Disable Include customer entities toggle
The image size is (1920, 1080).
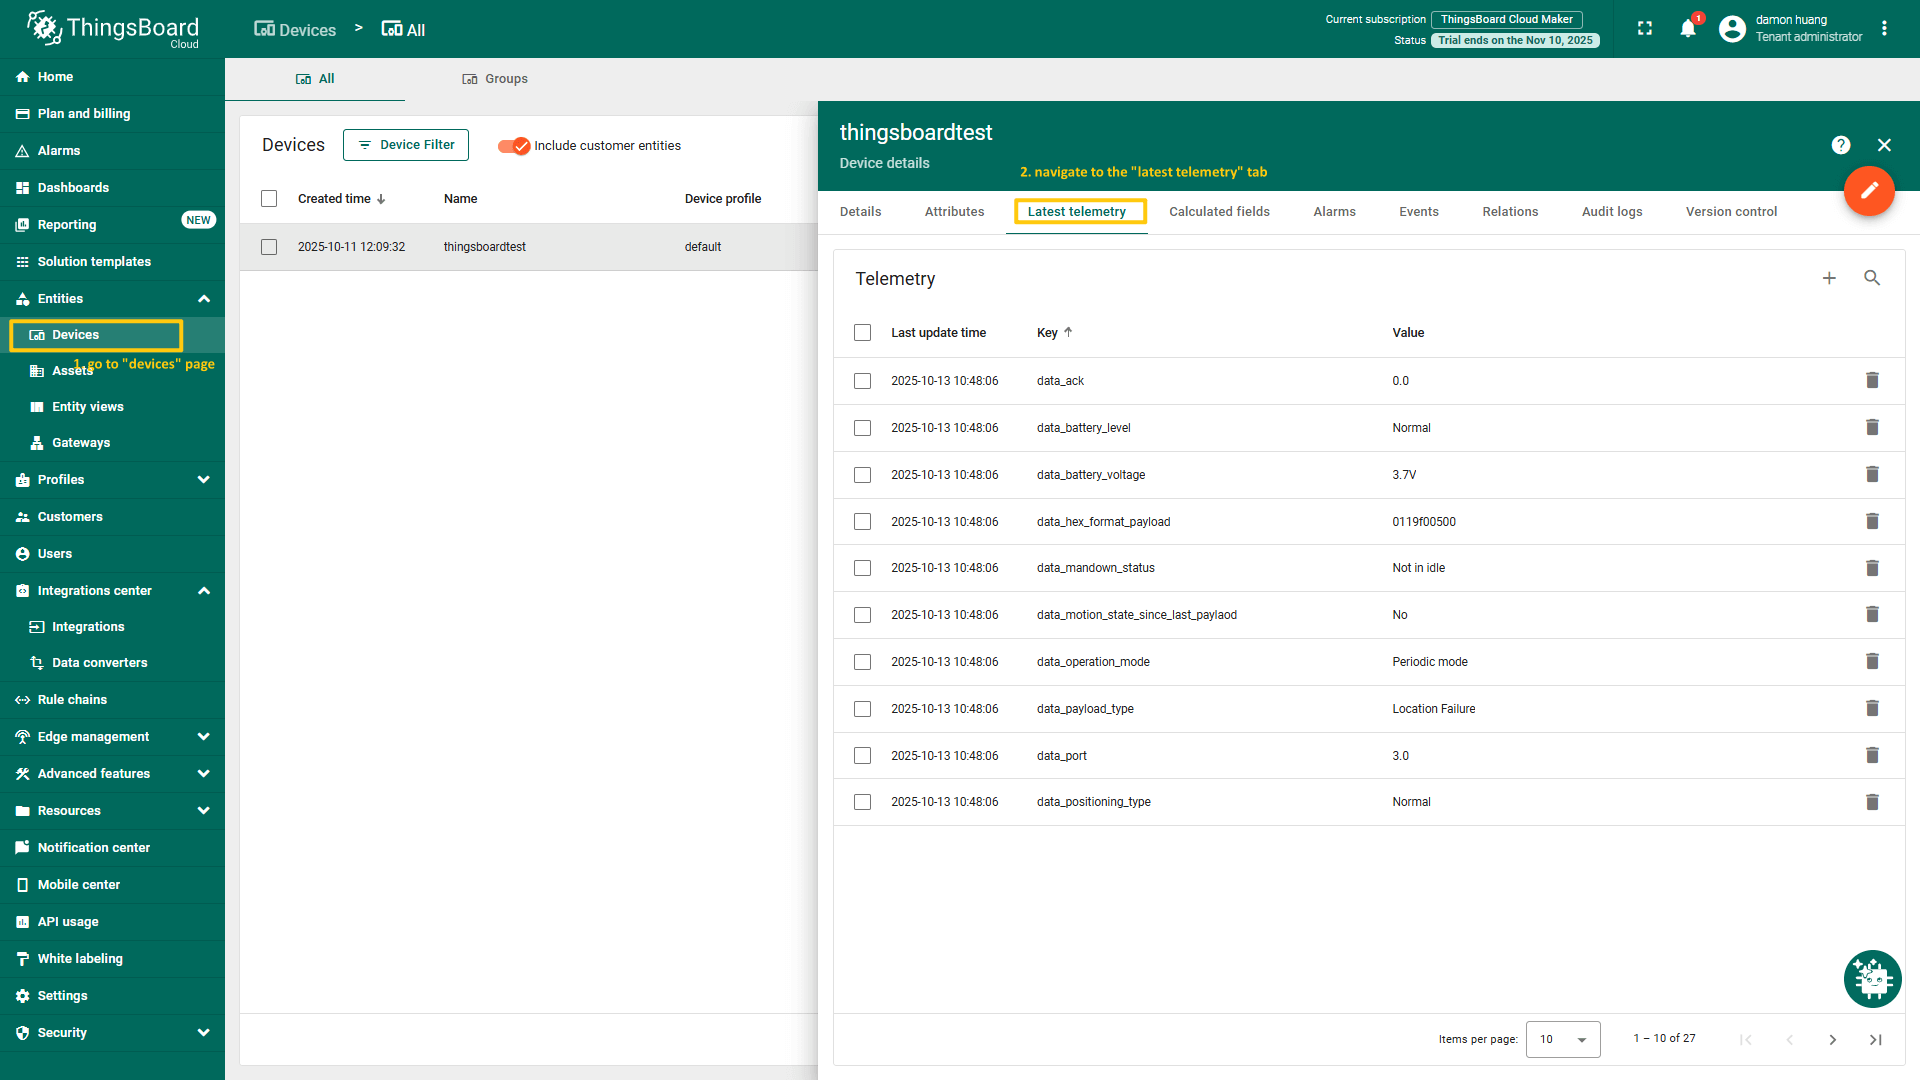pos(514,146)
